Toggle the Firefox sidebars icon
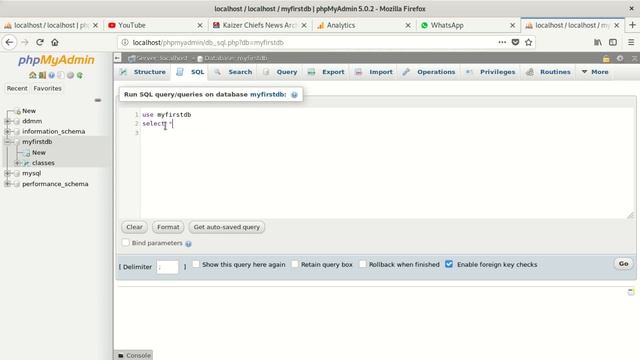 pyautogui.click(x=613, y=42)
